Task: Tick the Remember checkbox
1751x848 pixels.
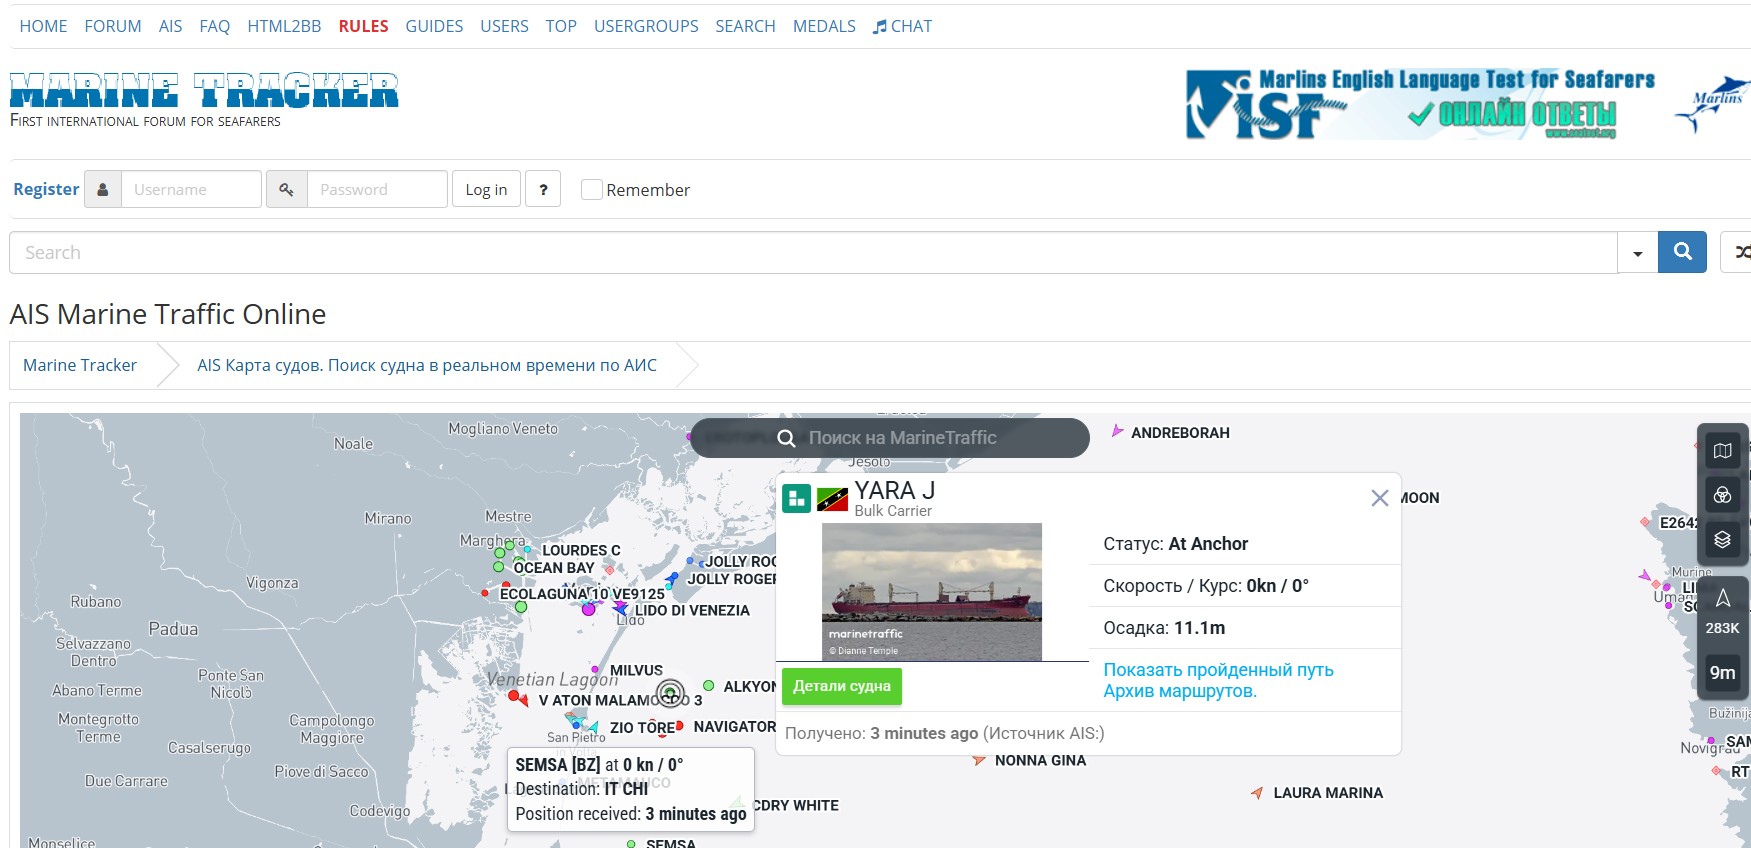Action: coord(592,189)
